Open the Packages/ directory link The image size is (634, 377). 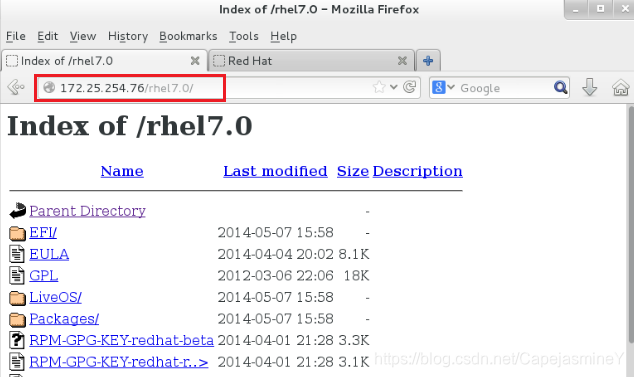[x=64, y=319]
